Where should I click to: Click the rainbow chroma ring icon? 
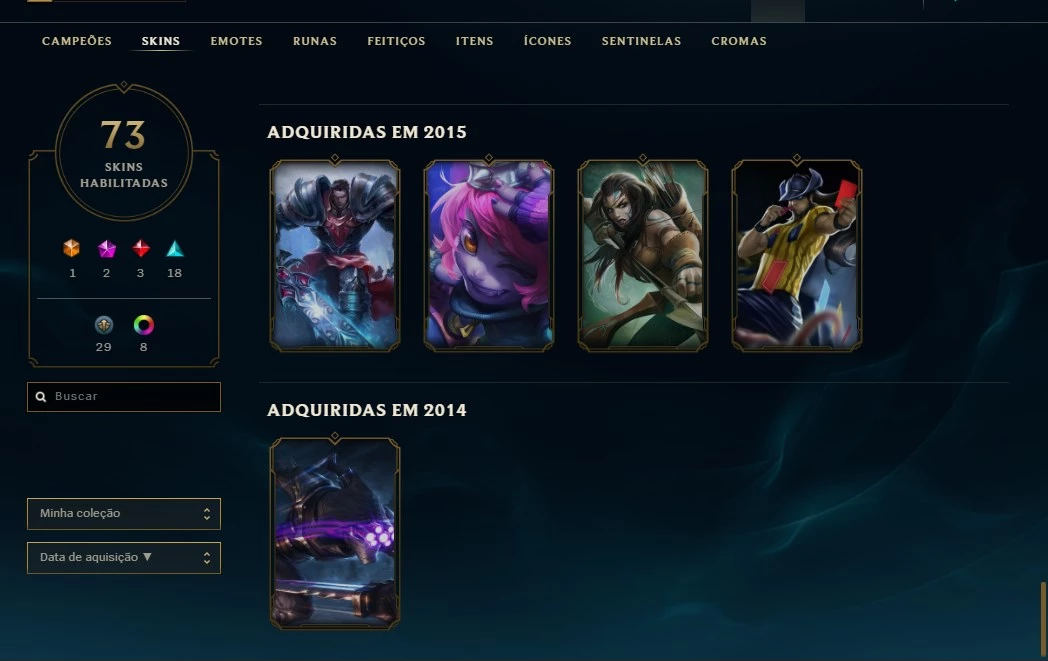click(144, 325)
